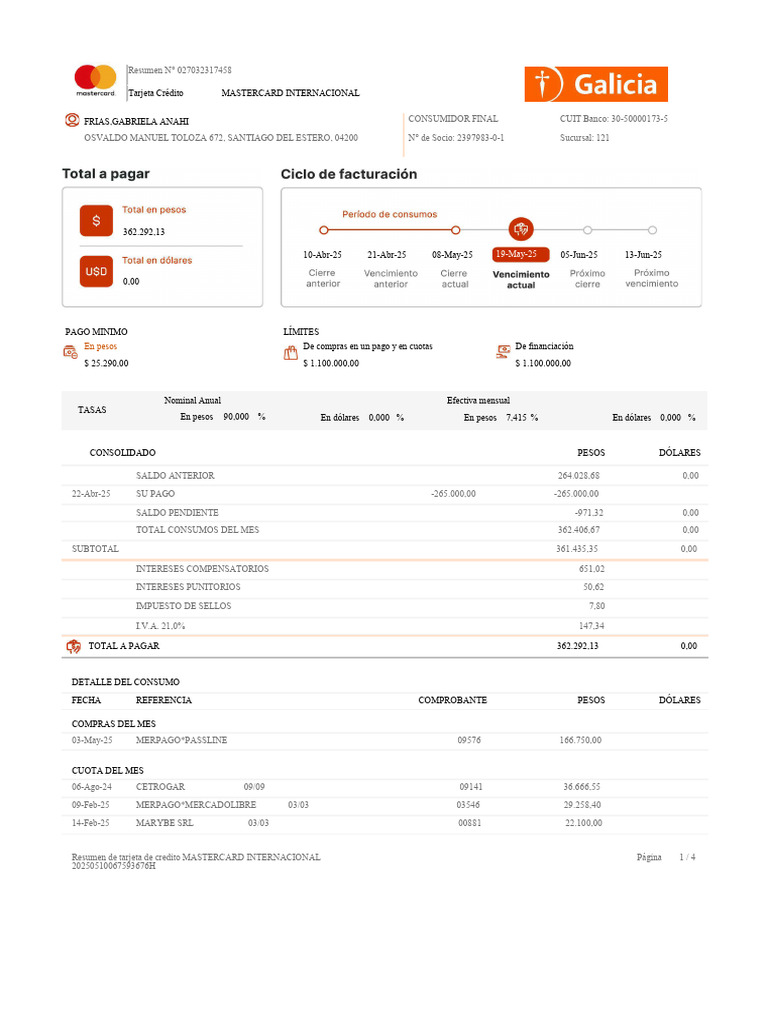Click the SU PAGO row label

155,494
